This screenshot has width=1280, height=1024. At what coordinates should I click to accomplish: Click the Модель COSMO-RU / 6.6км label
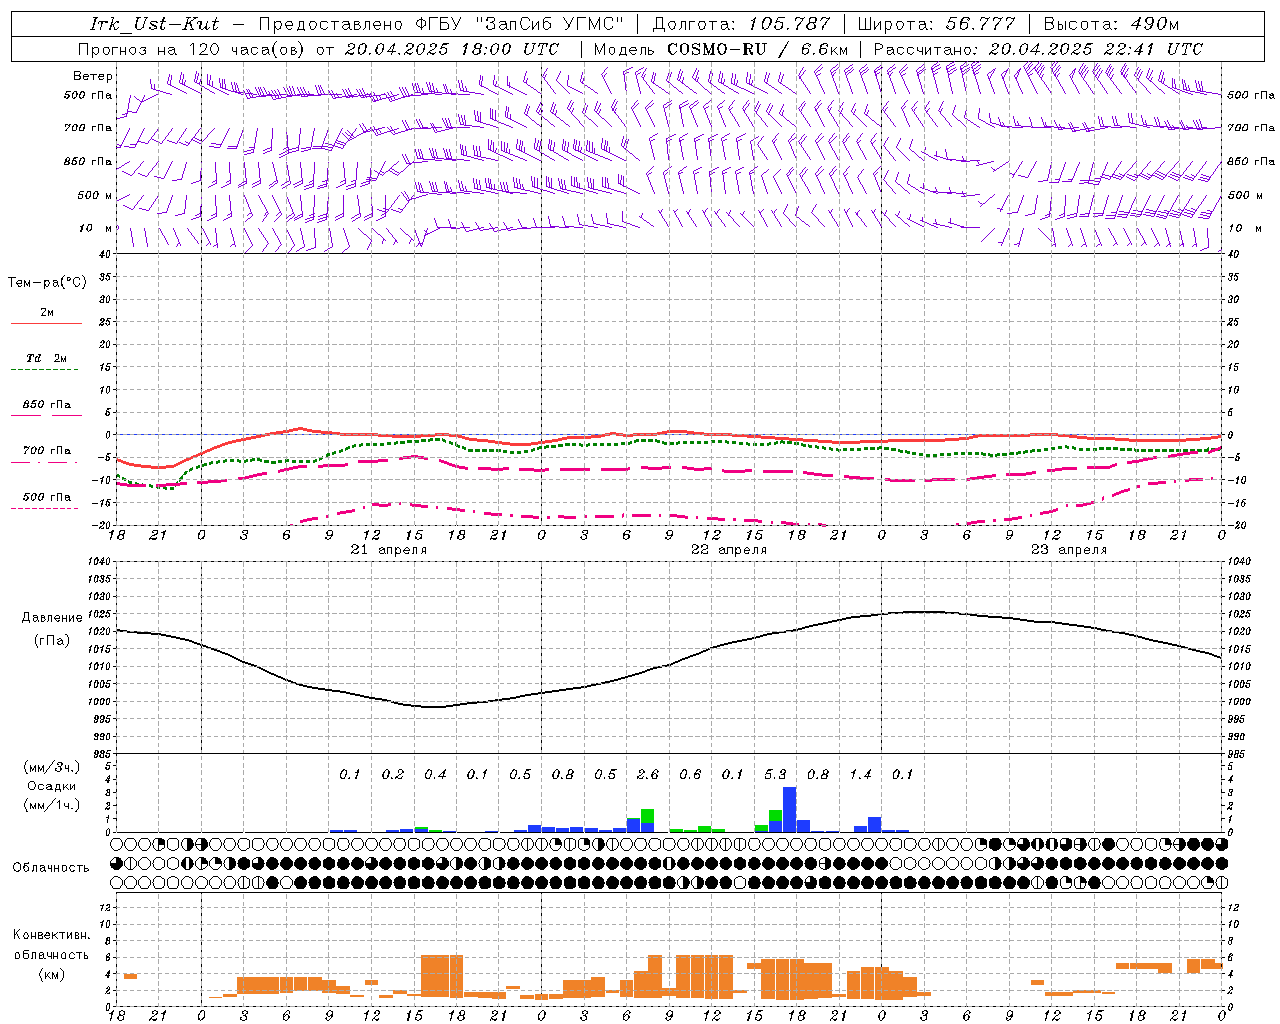(721, 49)
